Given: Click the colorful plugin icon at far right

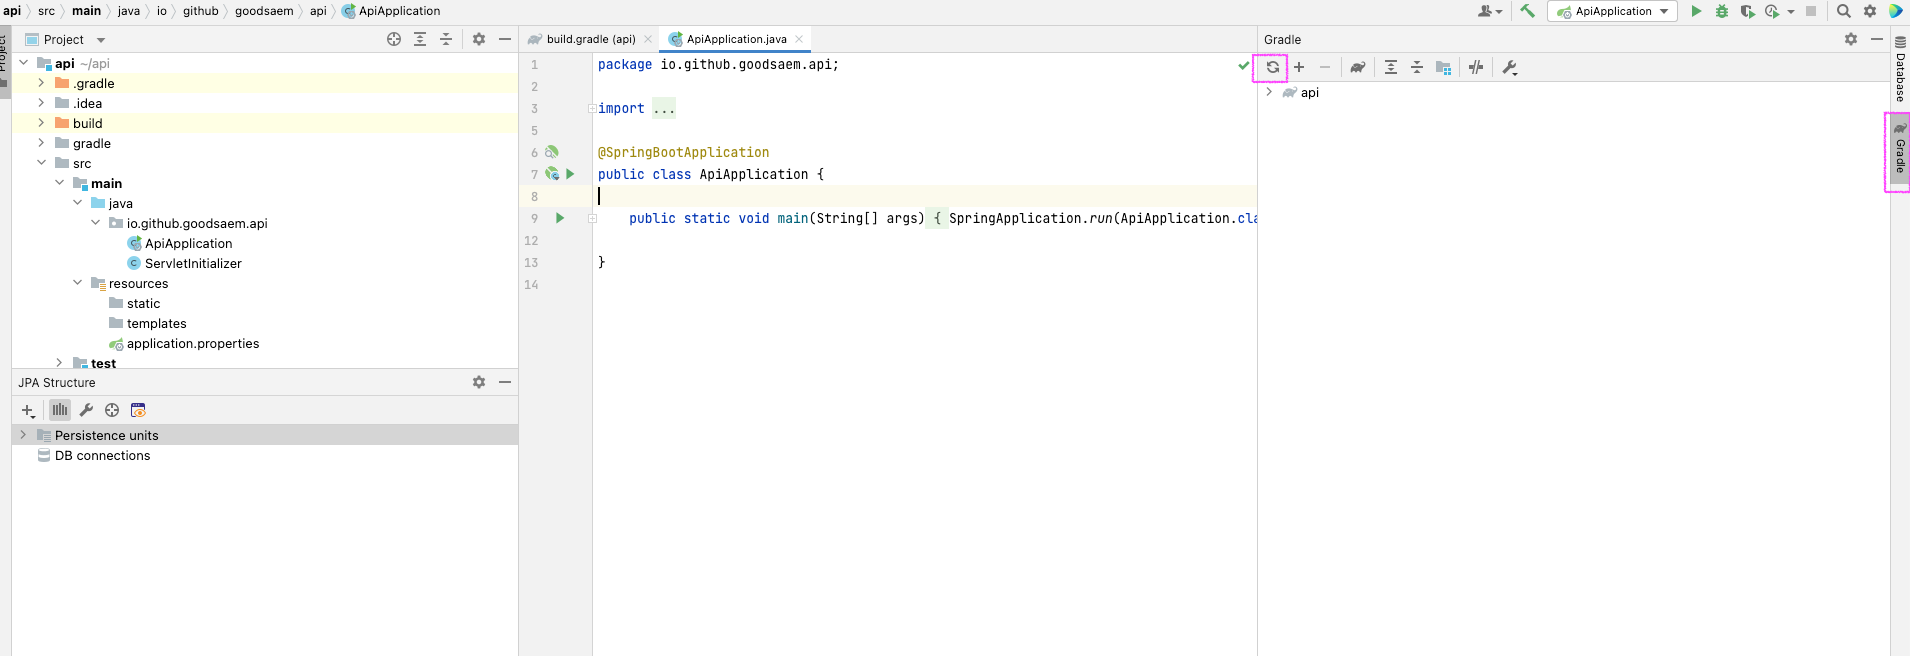Looking at the screenshot, I should pyautogui.click(x=1896, y=11).
